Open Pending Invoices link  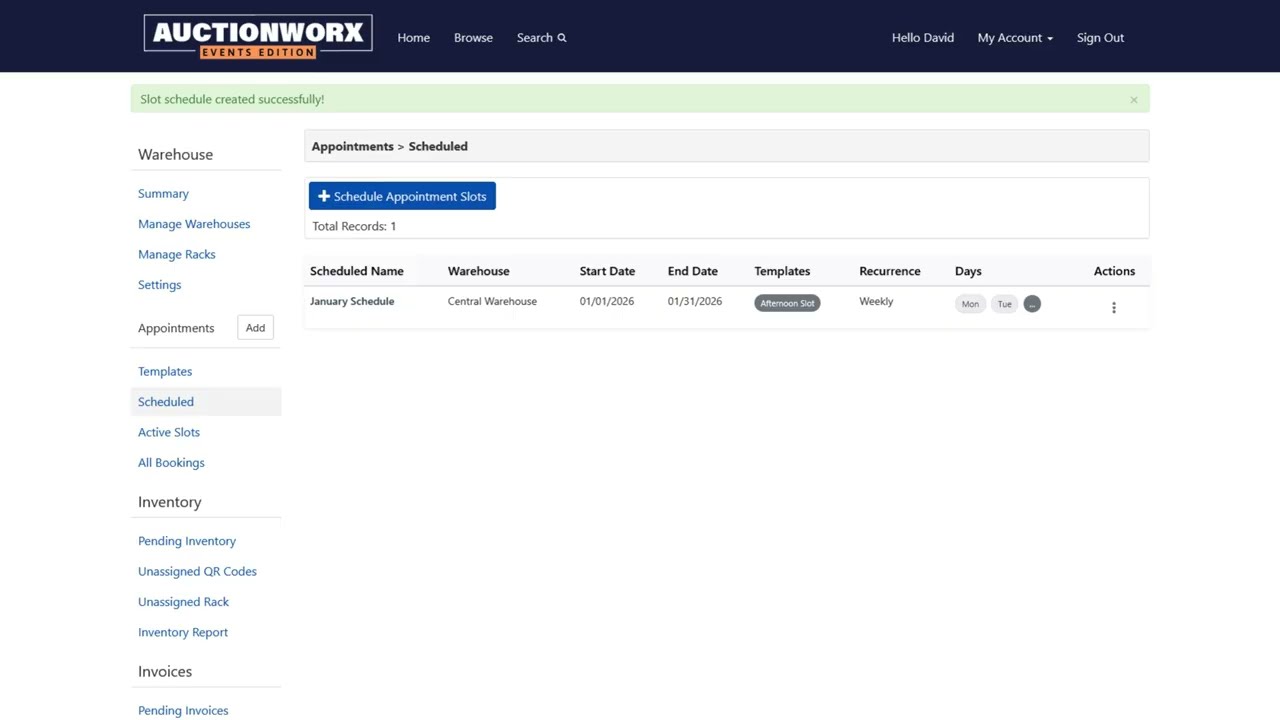[x=183, y=711]
